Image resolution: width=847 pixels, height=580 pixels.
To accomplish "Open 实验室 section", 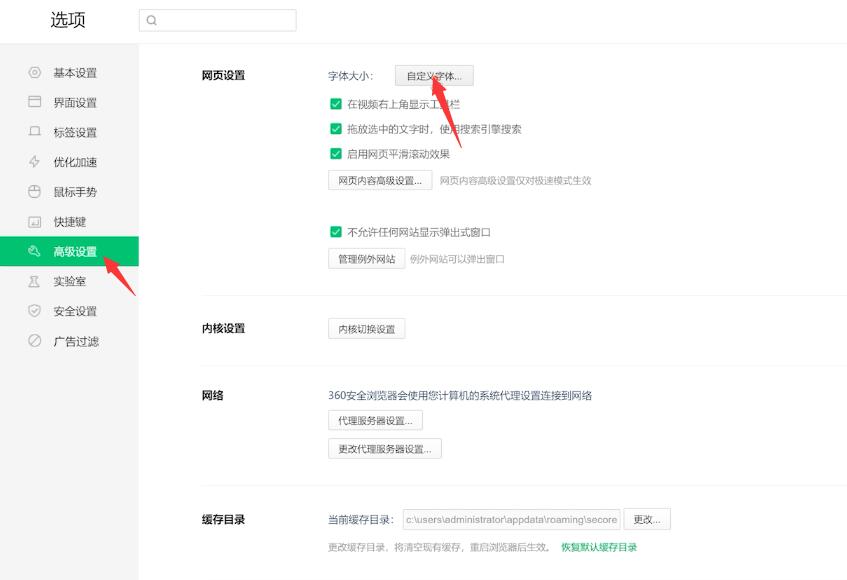I will (69, 281).
